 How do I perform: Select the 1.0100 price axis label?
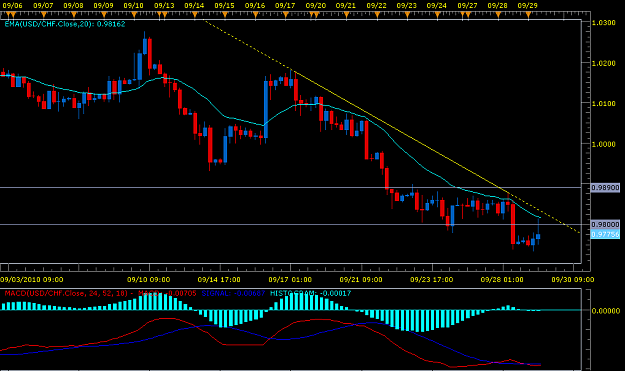[x=604, y=104]
